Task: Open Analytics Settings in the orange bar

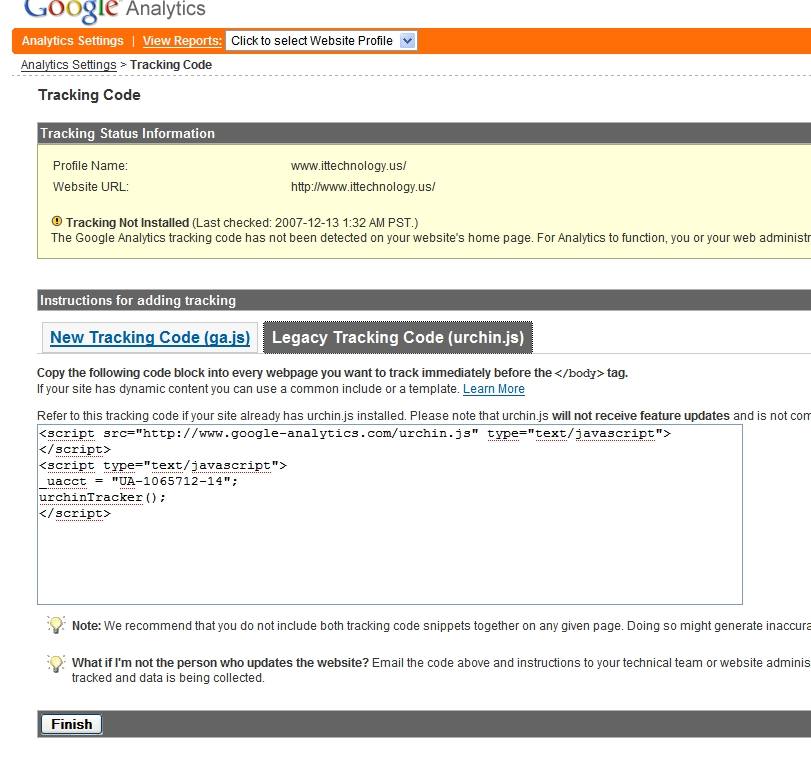Action: pos(72,41)
